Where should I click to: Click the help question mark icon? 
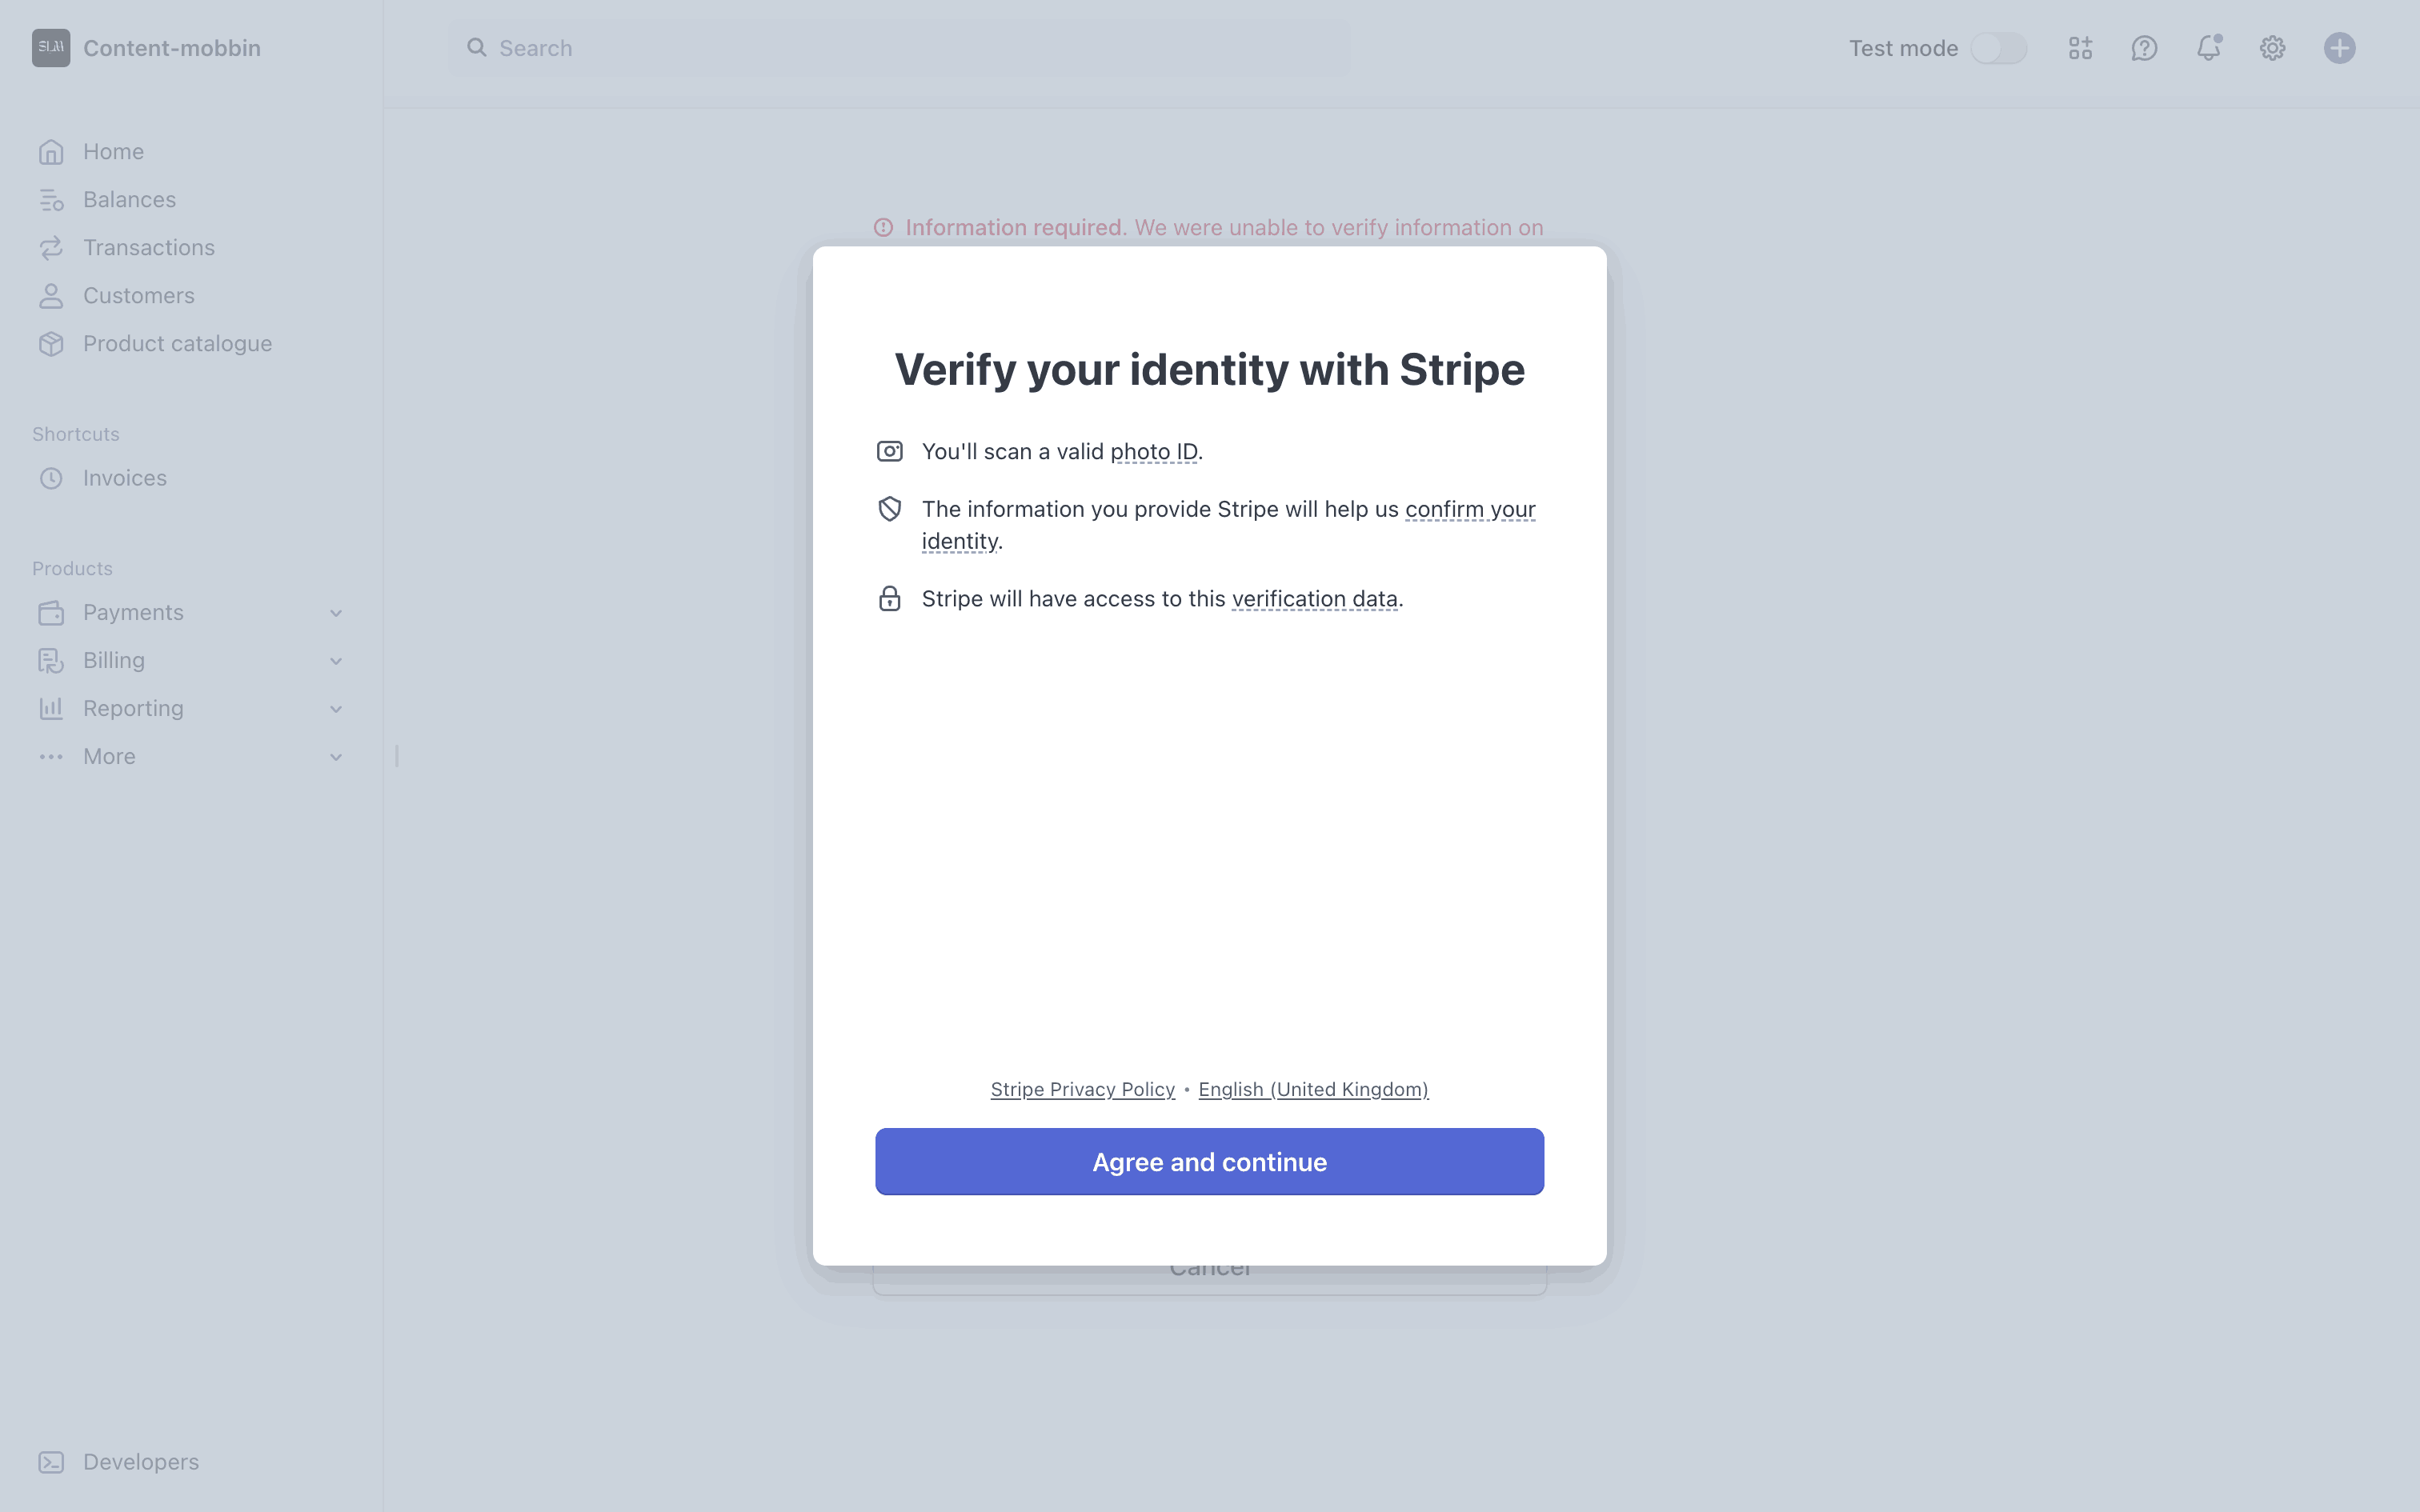click(2144, 48)
